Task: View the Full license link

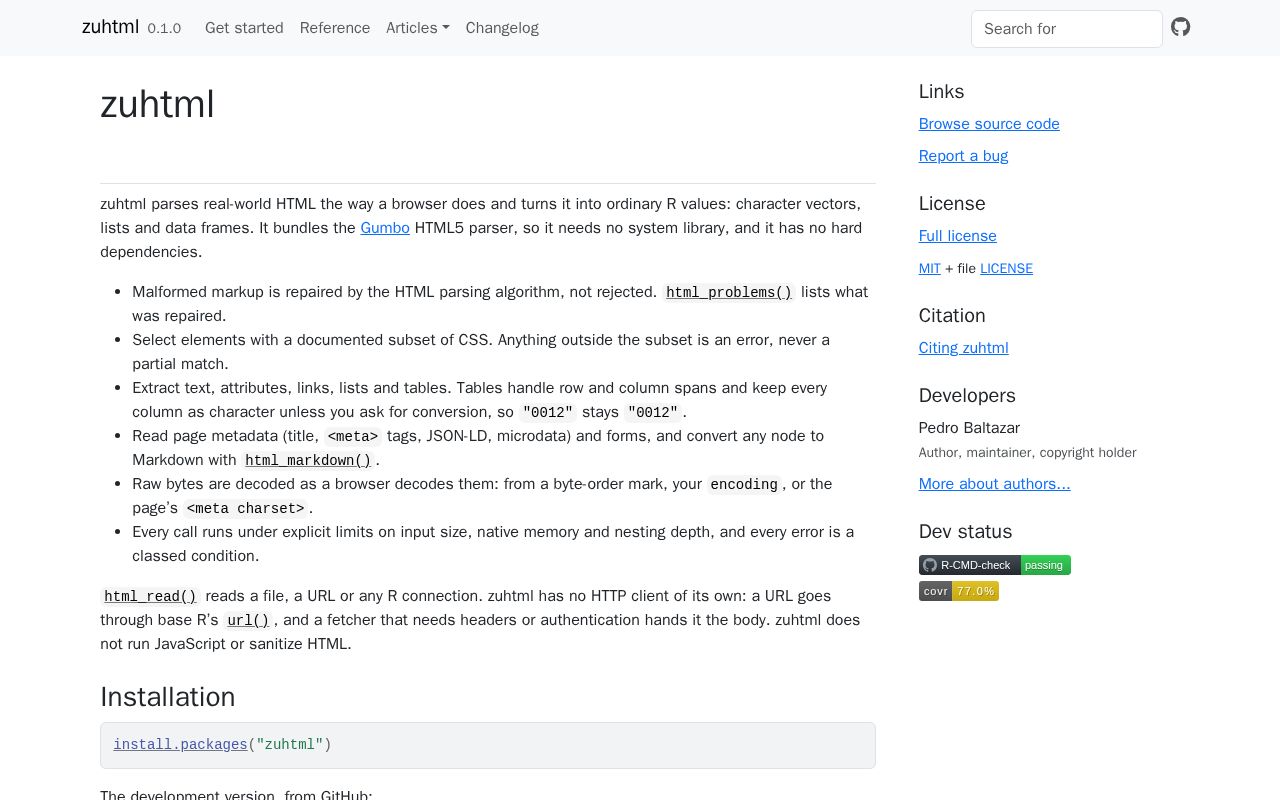Action: [x=958, y=236]
